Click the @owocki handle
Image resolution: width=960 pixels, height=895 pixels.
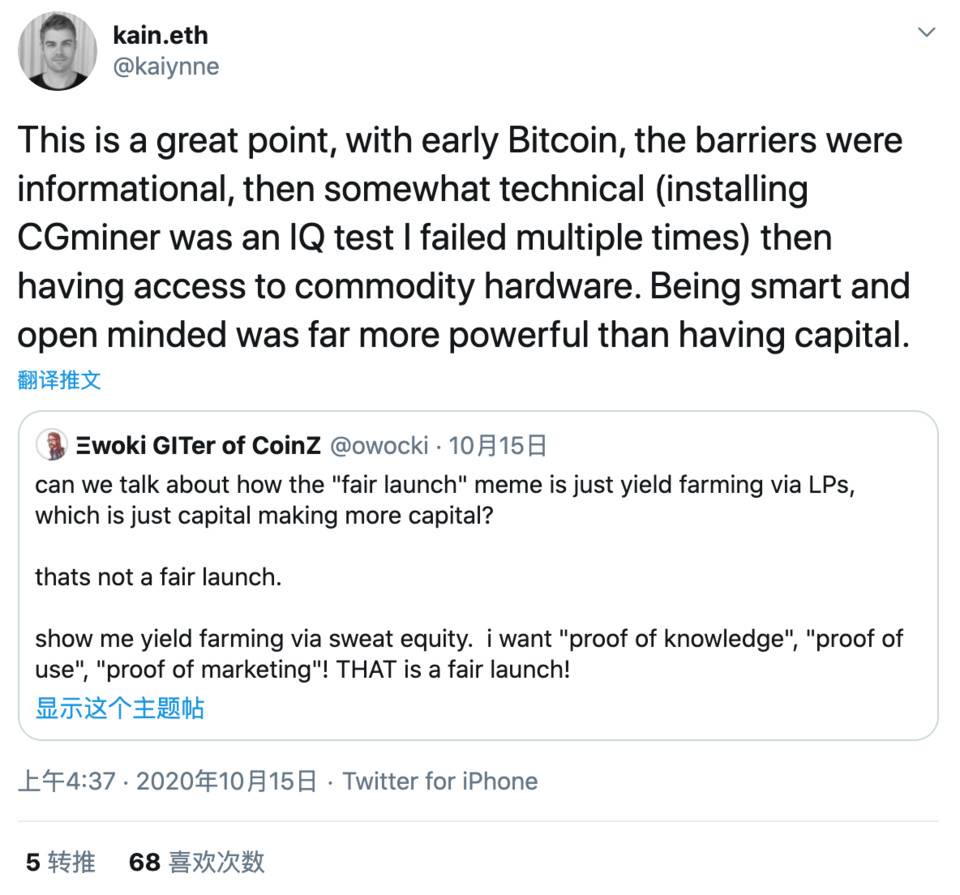point(379,445)
